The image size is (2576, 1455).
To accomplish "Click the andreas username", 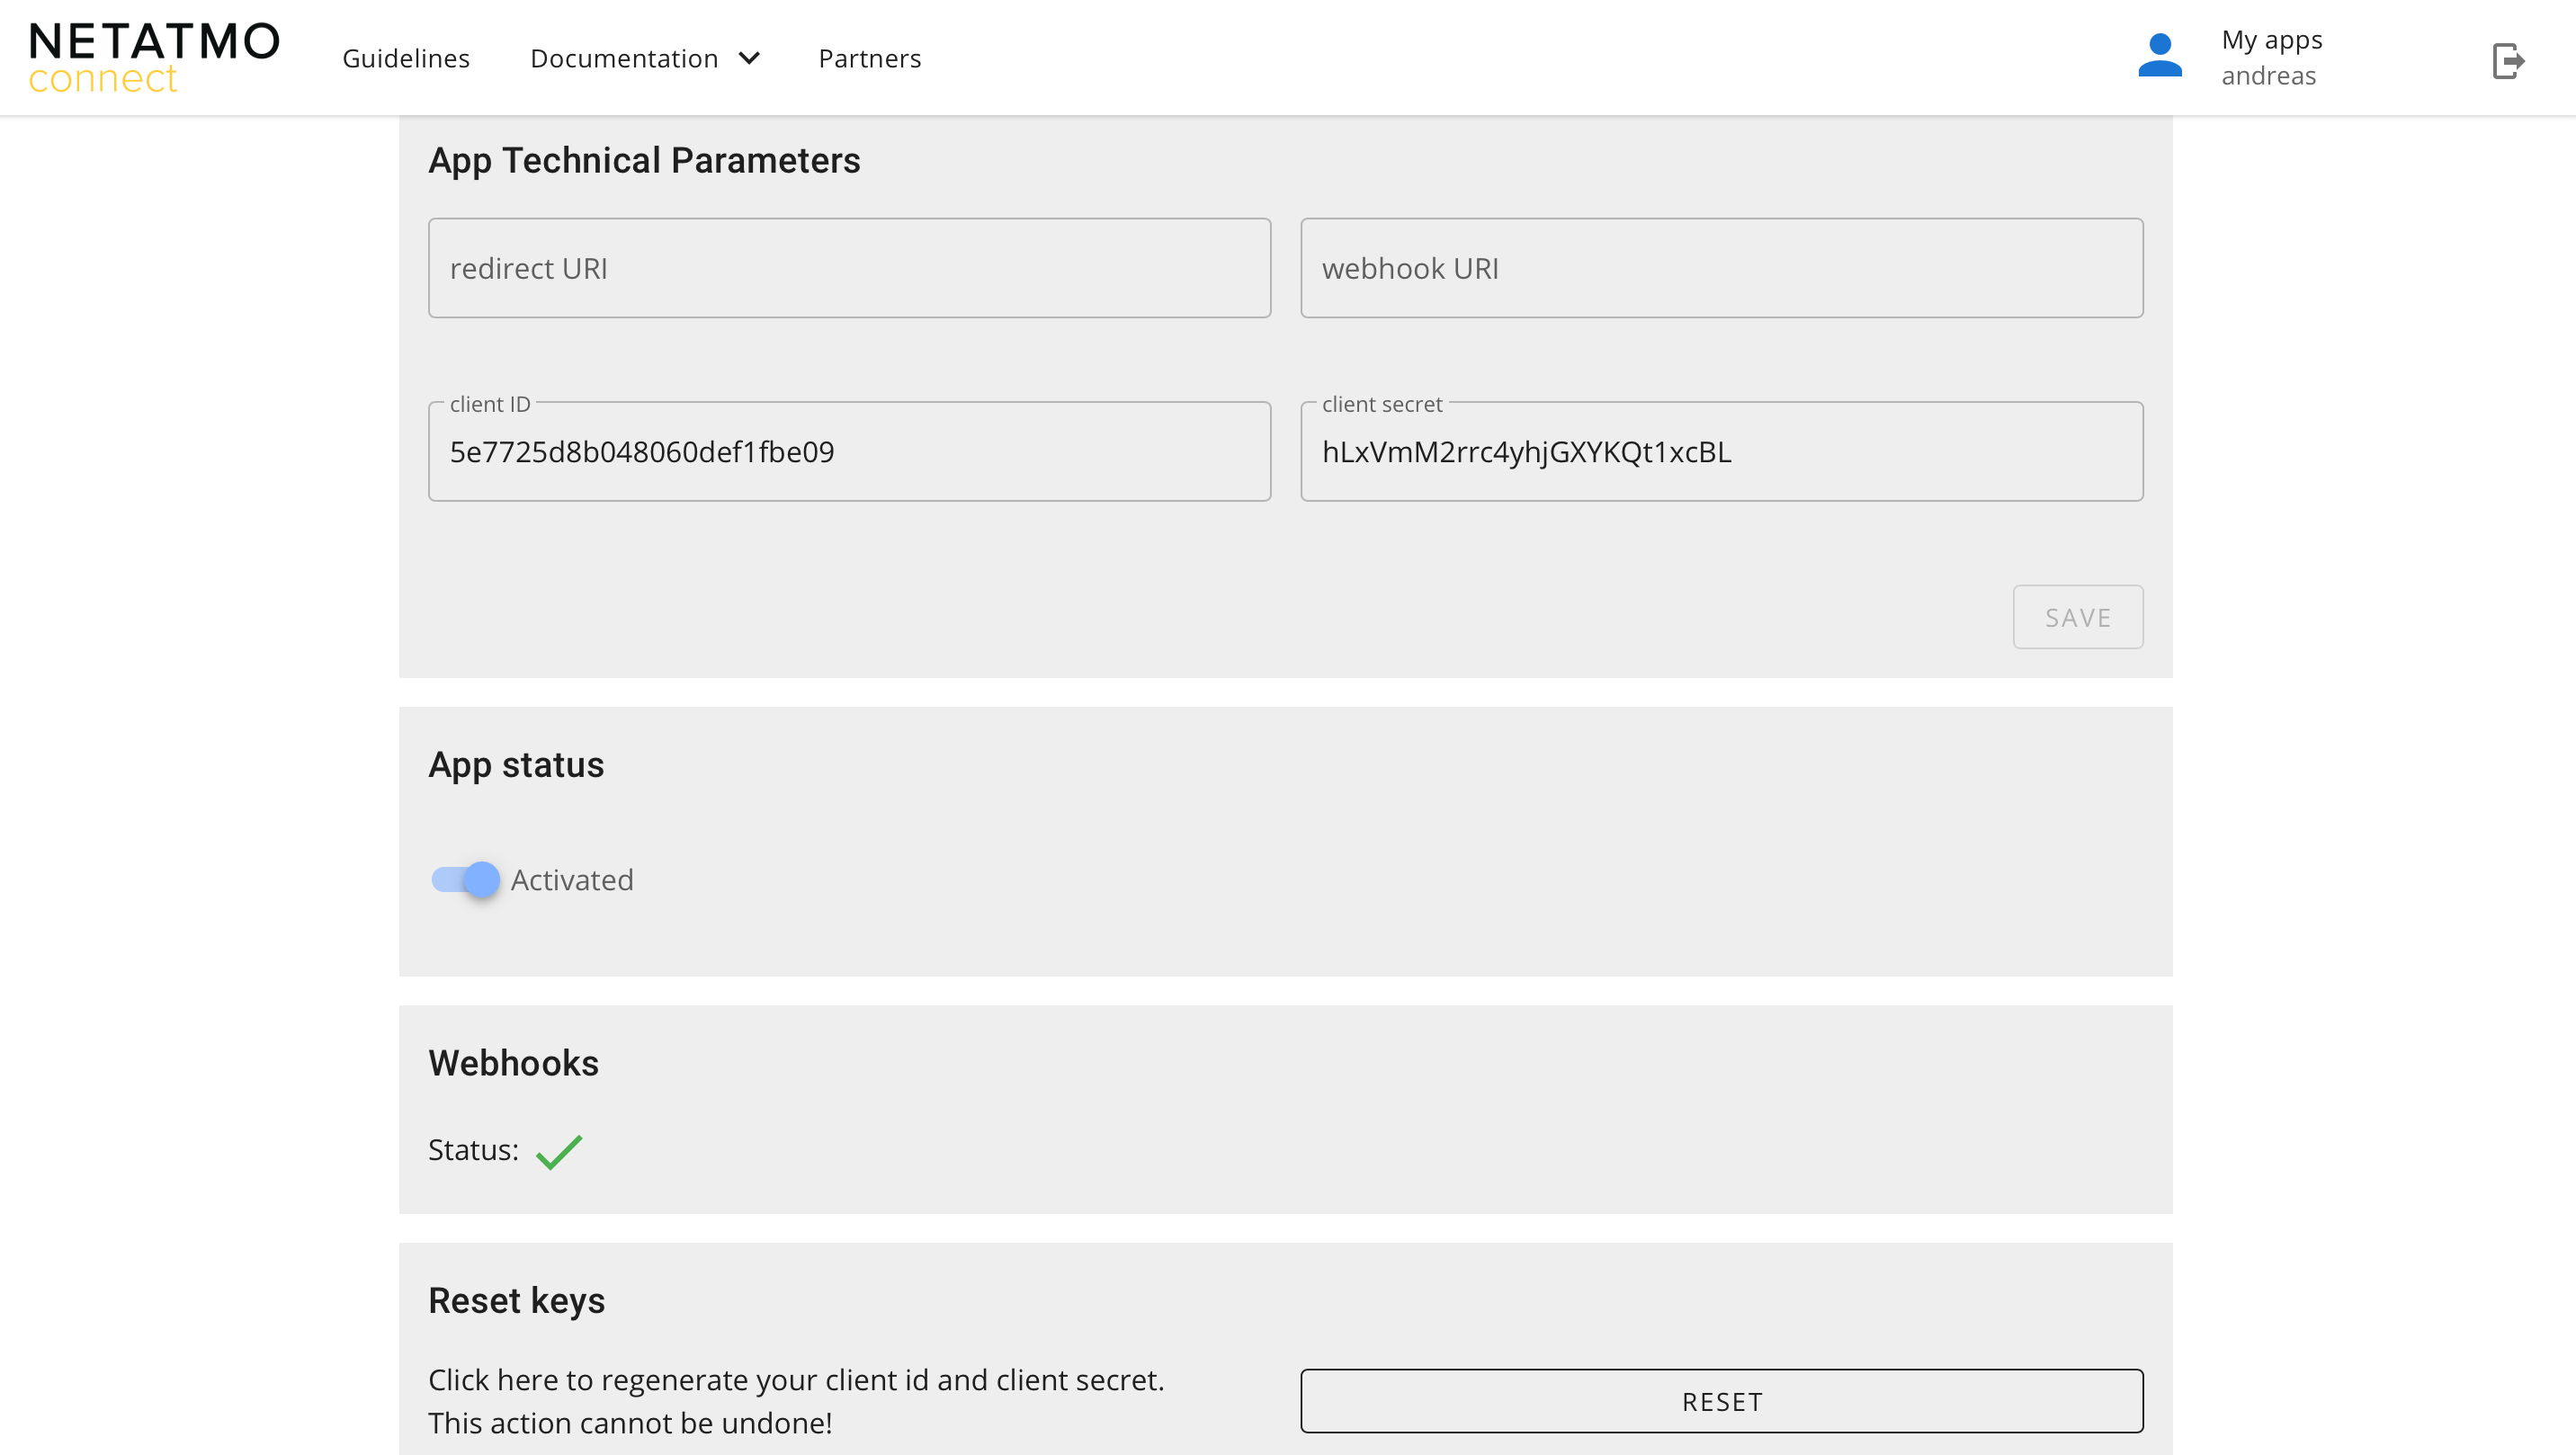I will (x=2268, y=76).
